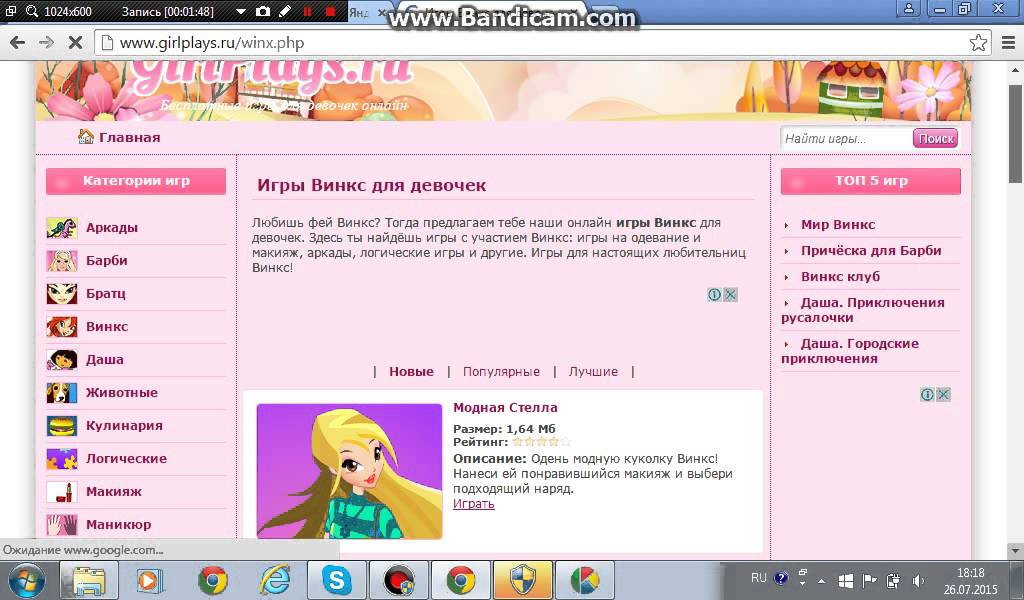Open the Логические category

click(x=127, y=458)
